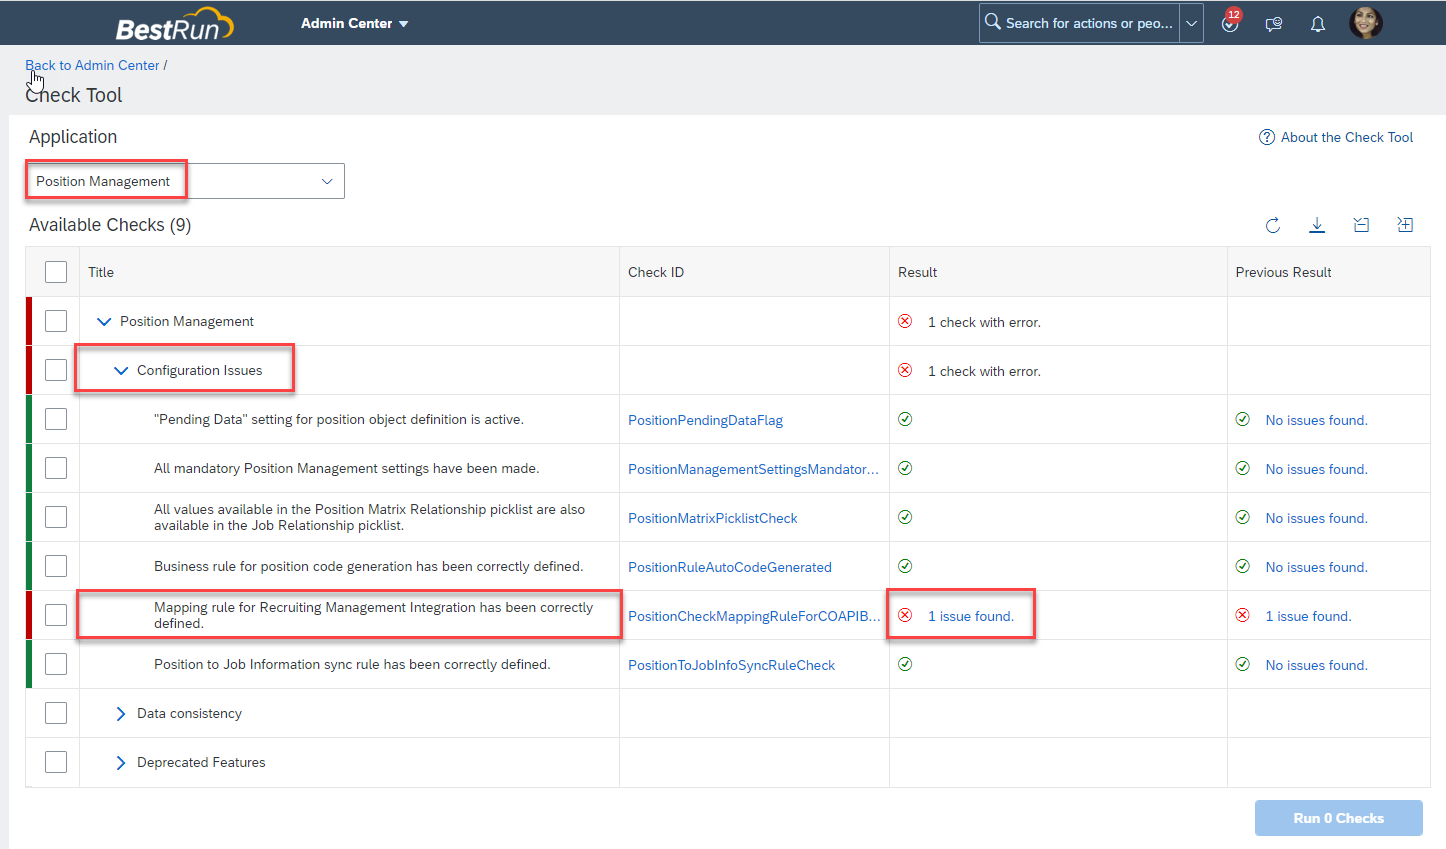This screenshot has height=849, width=1446.
Task: Open the PositionPendingDataFlag check ID link
Action: tap(705, 420)
